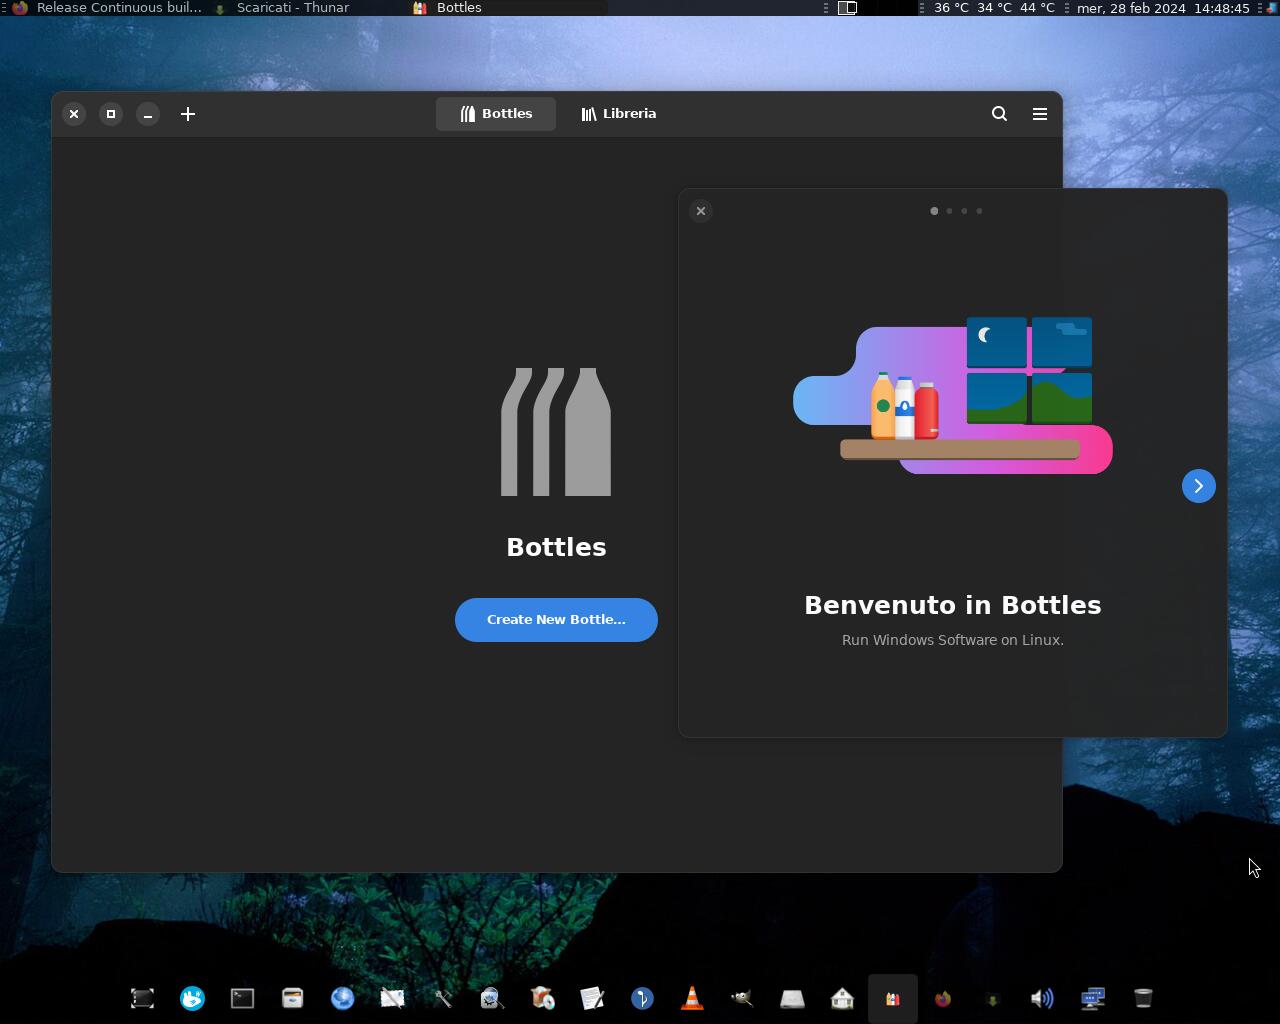Click the Bottles illustration in welcome dialog
This screenshot has height=1024, width=1280.
click(x=953, y=396)
